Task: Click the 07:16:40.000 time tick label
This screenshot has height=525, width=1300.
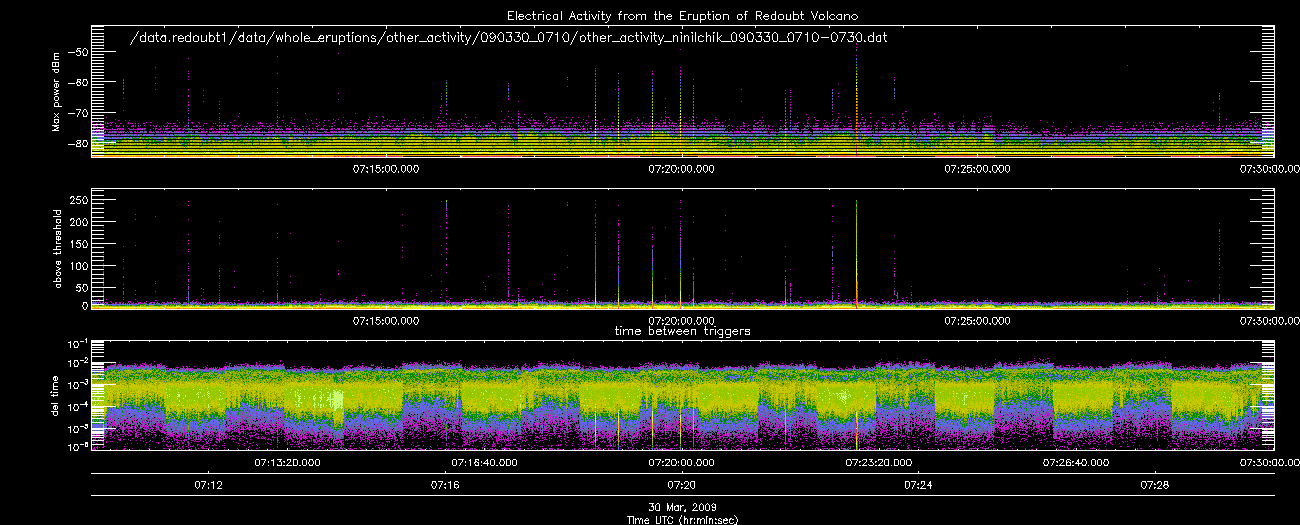Action: click(485, 463)
